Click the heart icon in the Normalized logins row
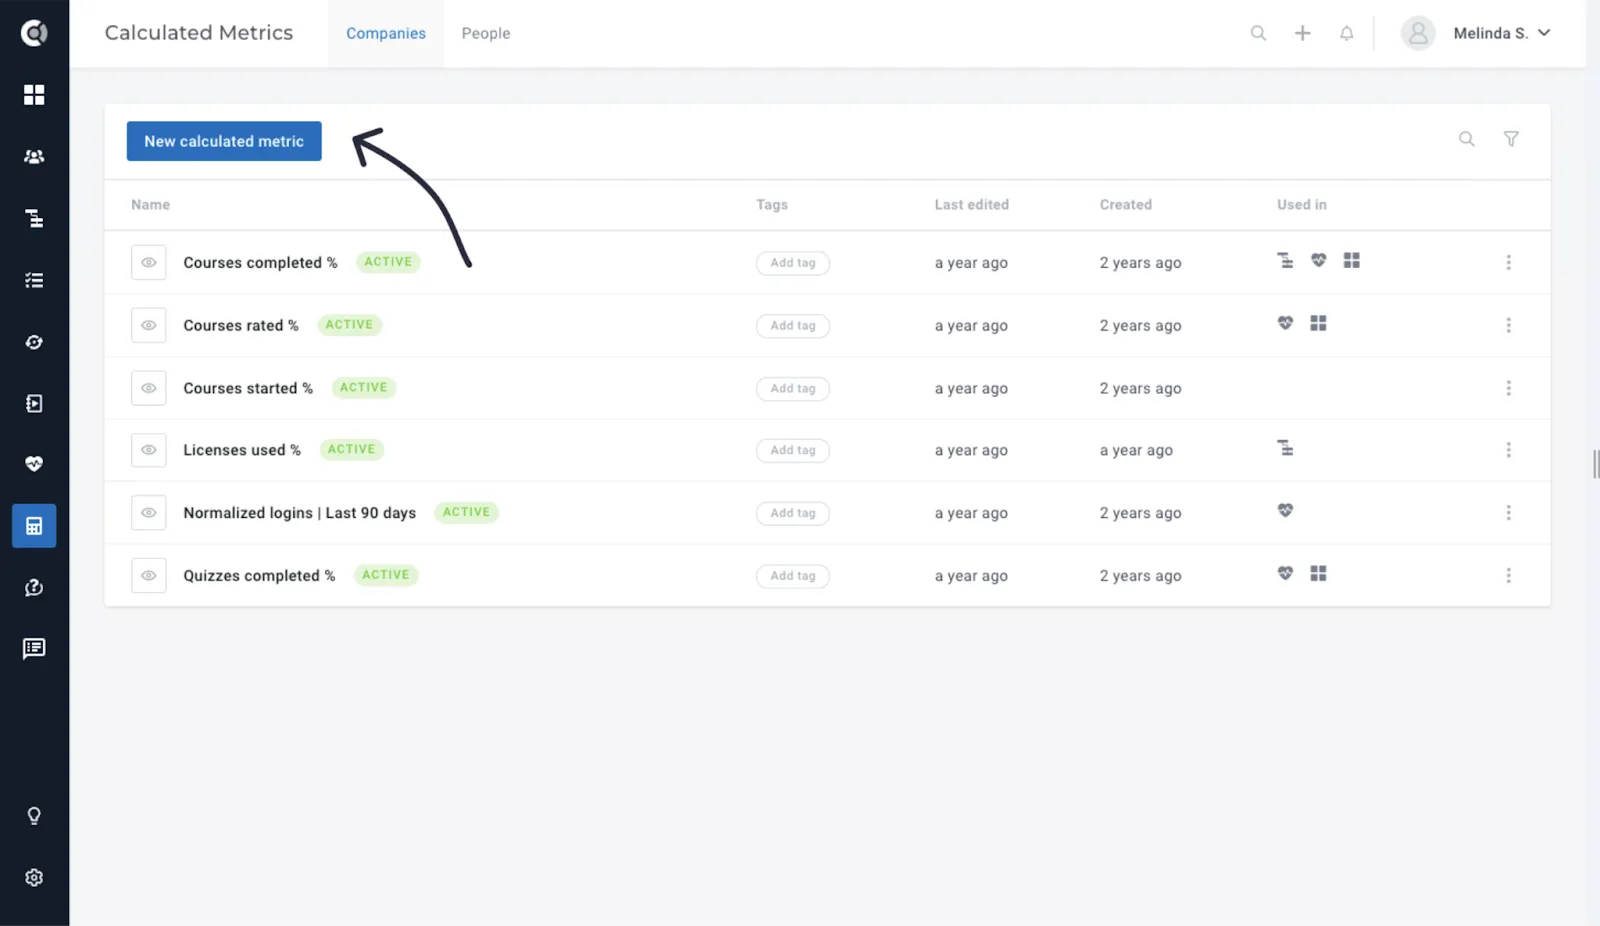This screenshot has height=926, width=1600. pyautogui.click(x=1286, y=511)
